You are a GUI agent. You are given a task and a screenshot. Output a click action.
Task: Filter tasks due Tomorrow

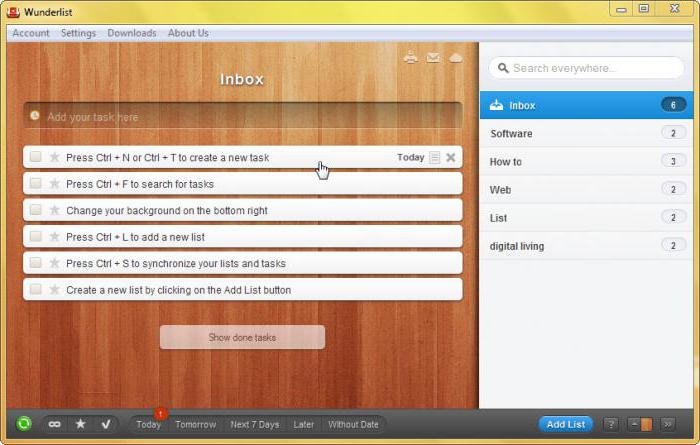click(196, 424)
